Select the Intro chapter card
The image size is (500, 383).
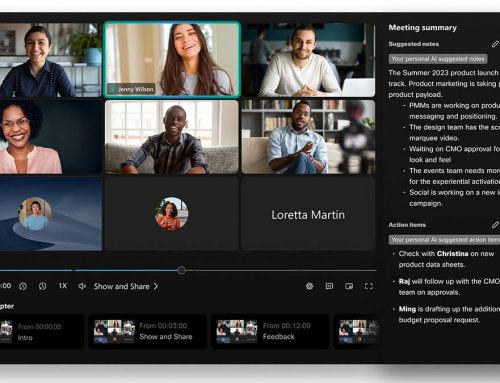41,332
